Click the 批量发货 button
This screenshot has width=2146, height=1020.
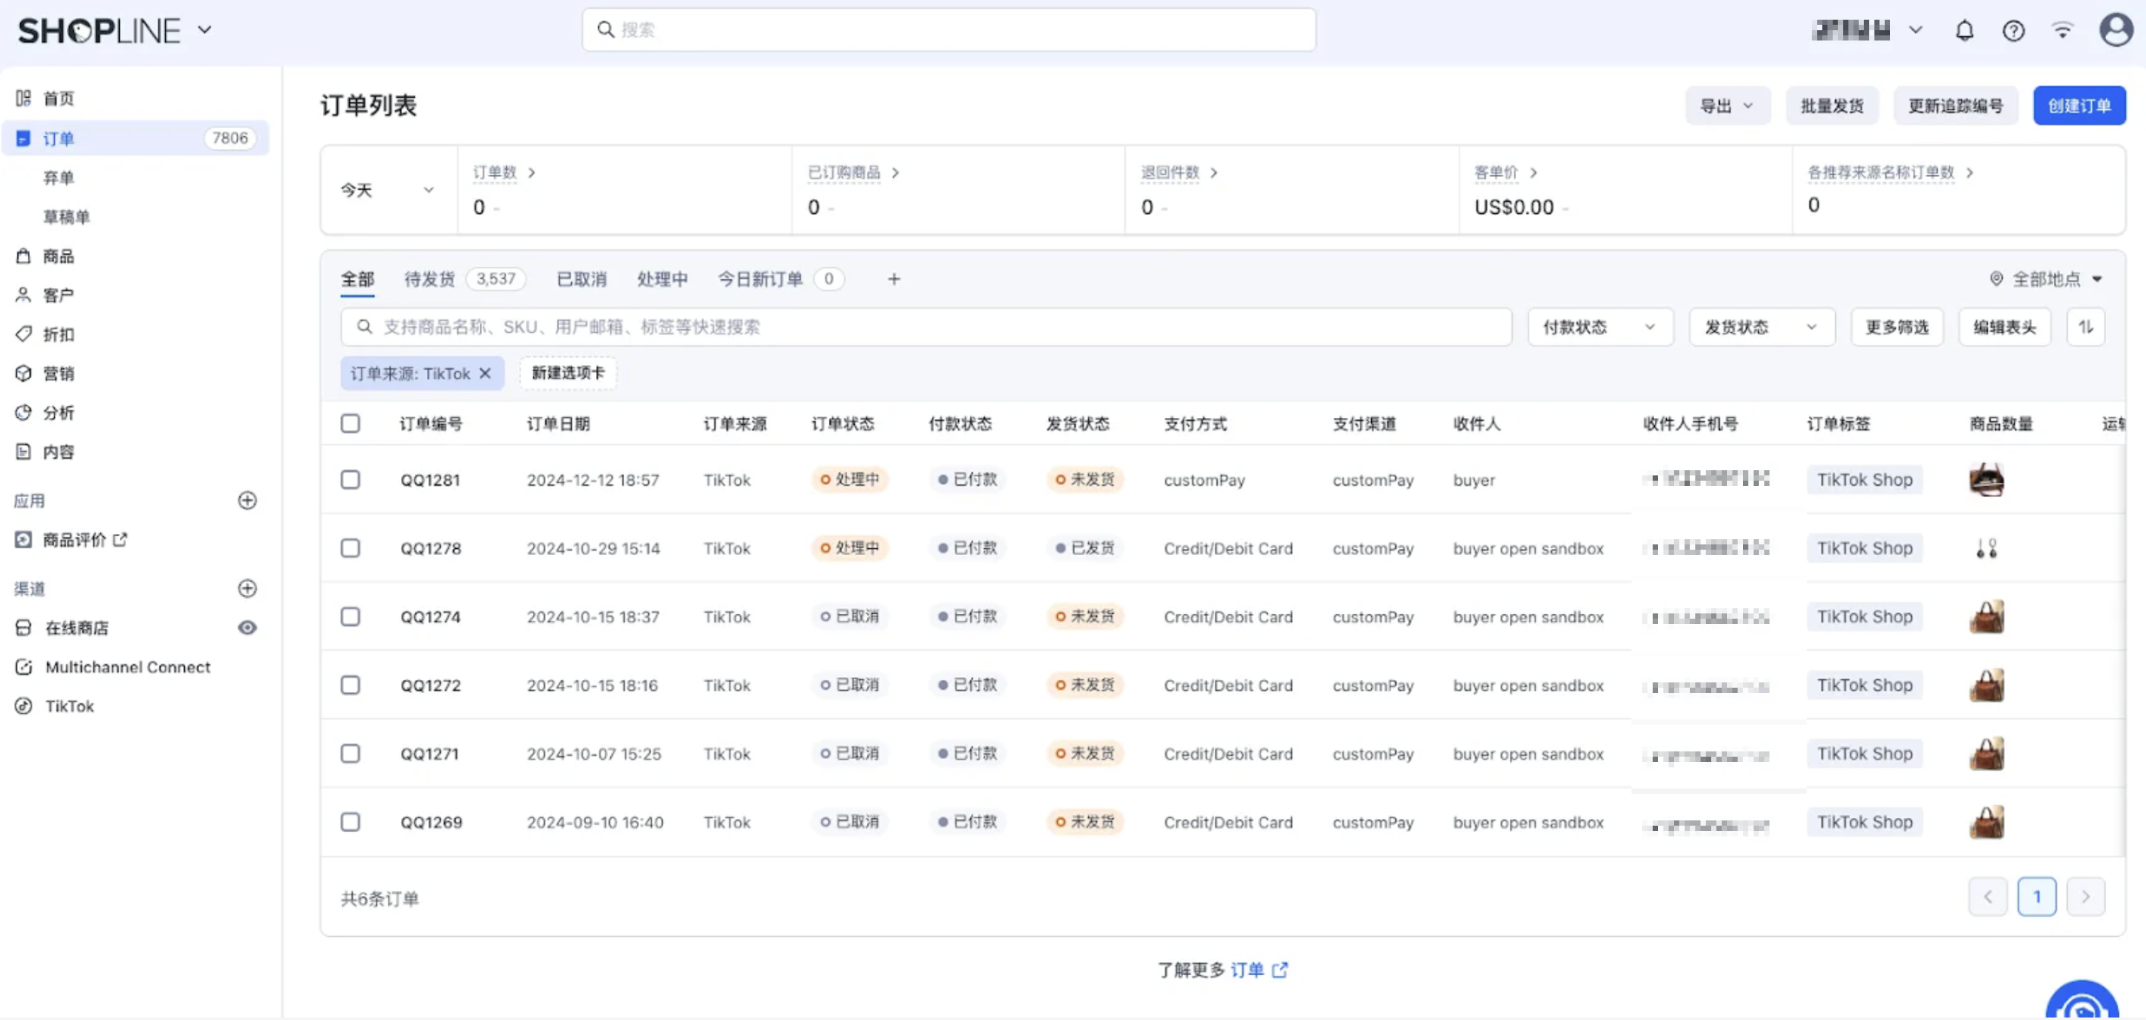[1831, 106]
